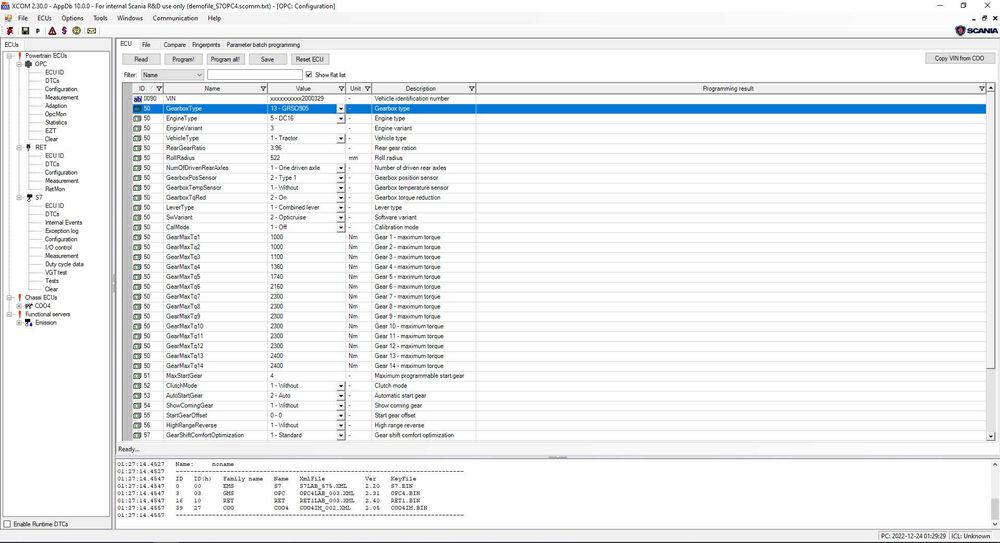Viewport: 1000px width, 543px height.
Task: Open the Communication menu
Action: click(x=175, y=19)
